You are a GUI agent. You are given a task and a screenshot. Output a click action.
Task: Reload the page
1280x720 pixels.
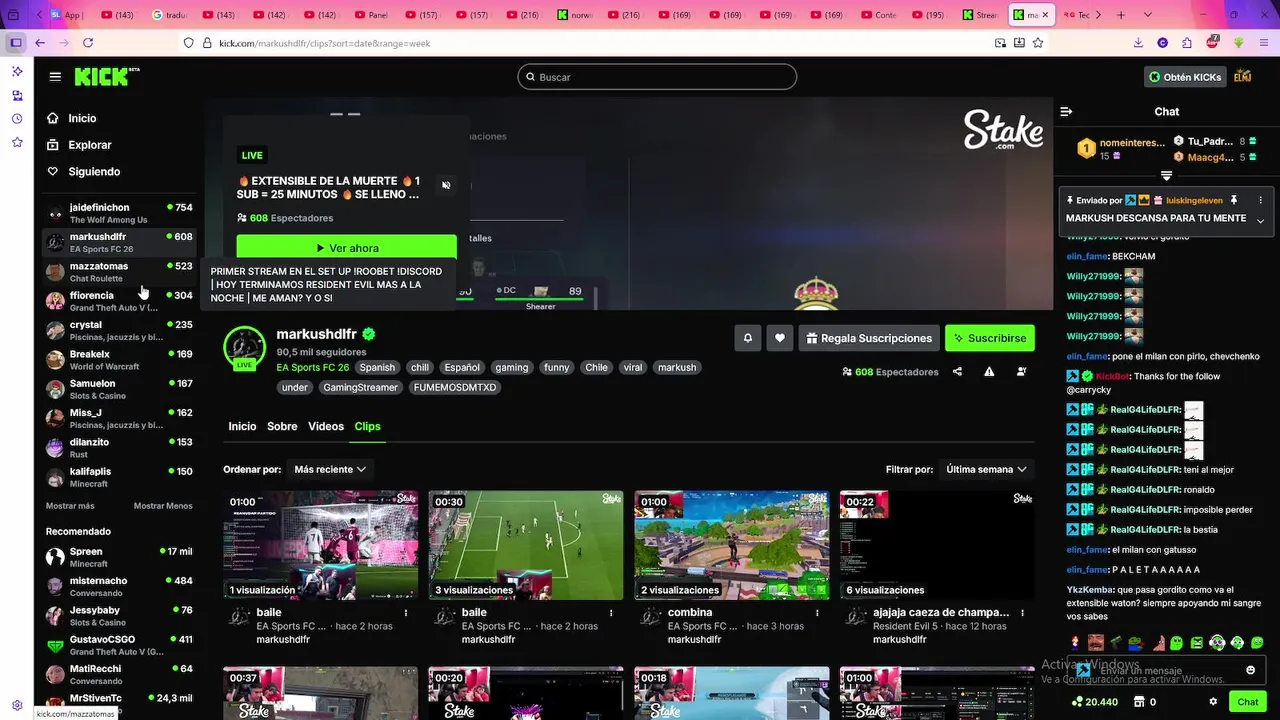tap(88, 43)
